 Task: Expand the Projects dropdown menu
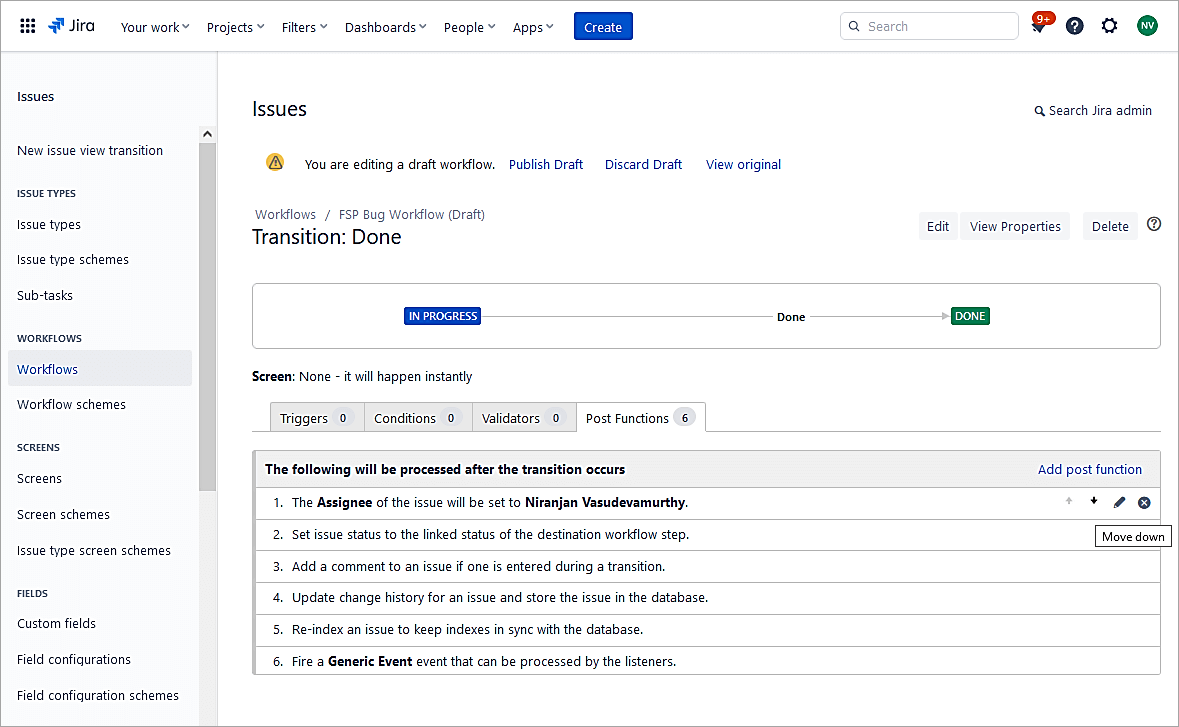click(x=235, y=27)
